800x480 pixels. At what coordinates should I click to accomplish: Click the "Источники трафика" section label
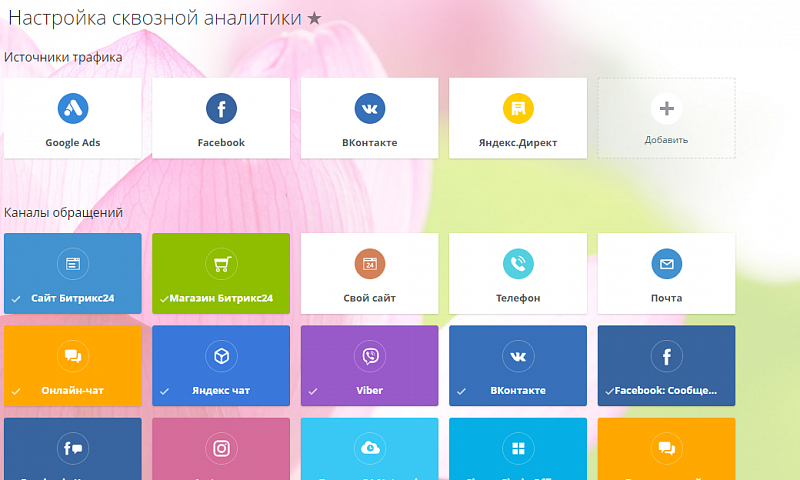pos(63,57)
